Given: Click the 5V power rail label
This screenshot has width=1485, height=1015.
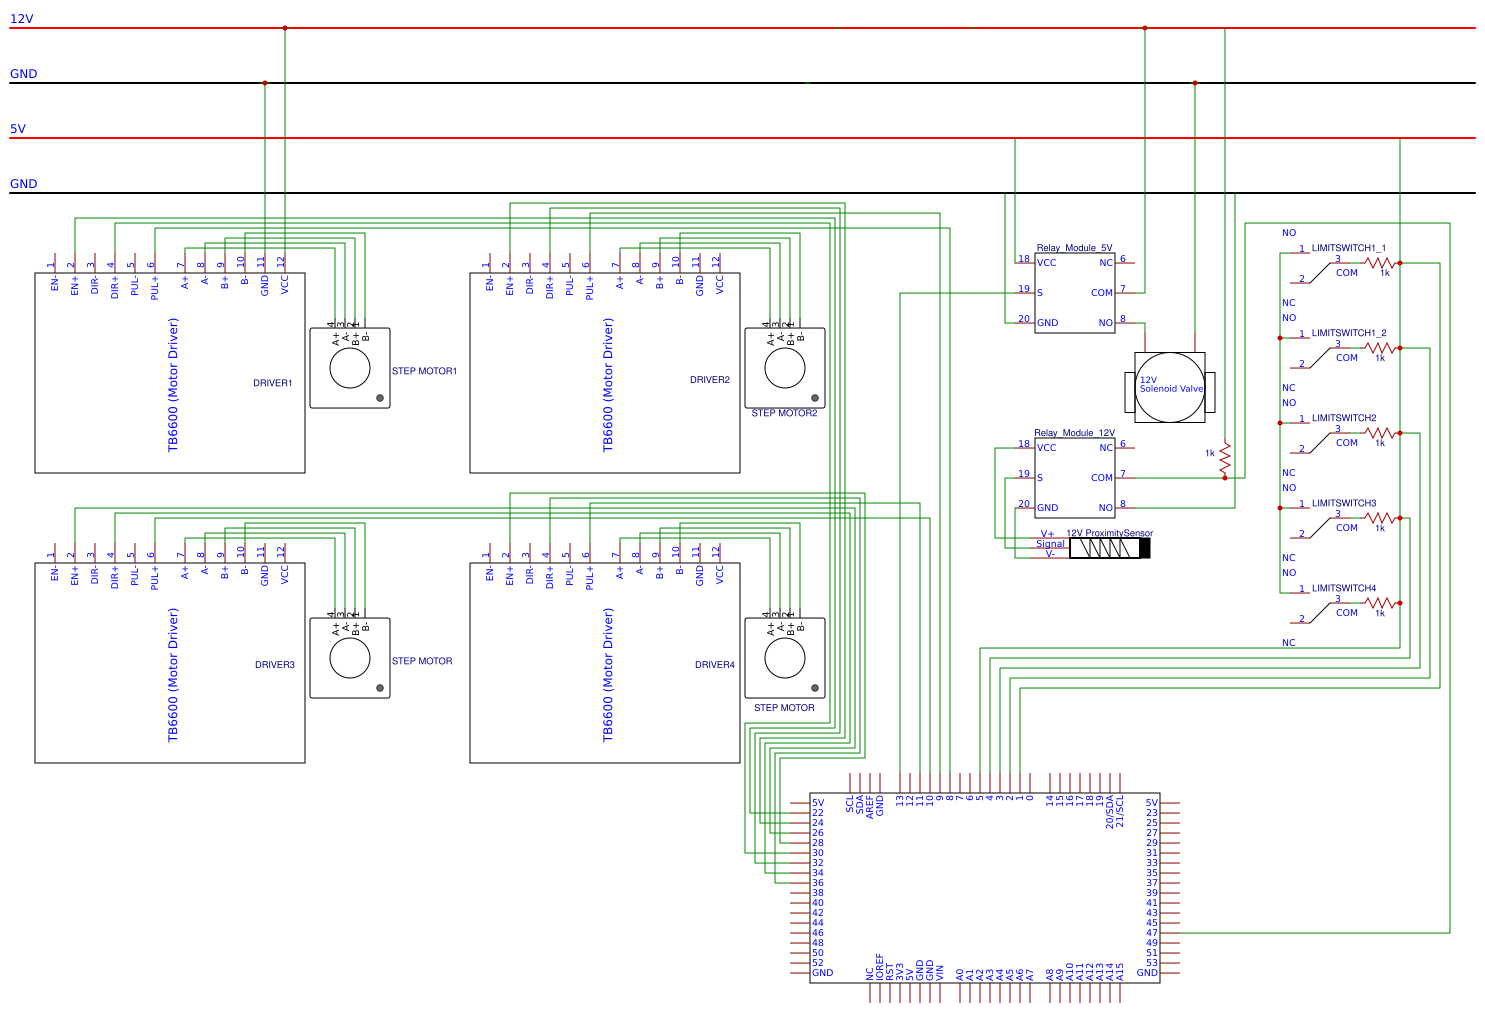Looking at the screenshot, I should click(18, 129).
